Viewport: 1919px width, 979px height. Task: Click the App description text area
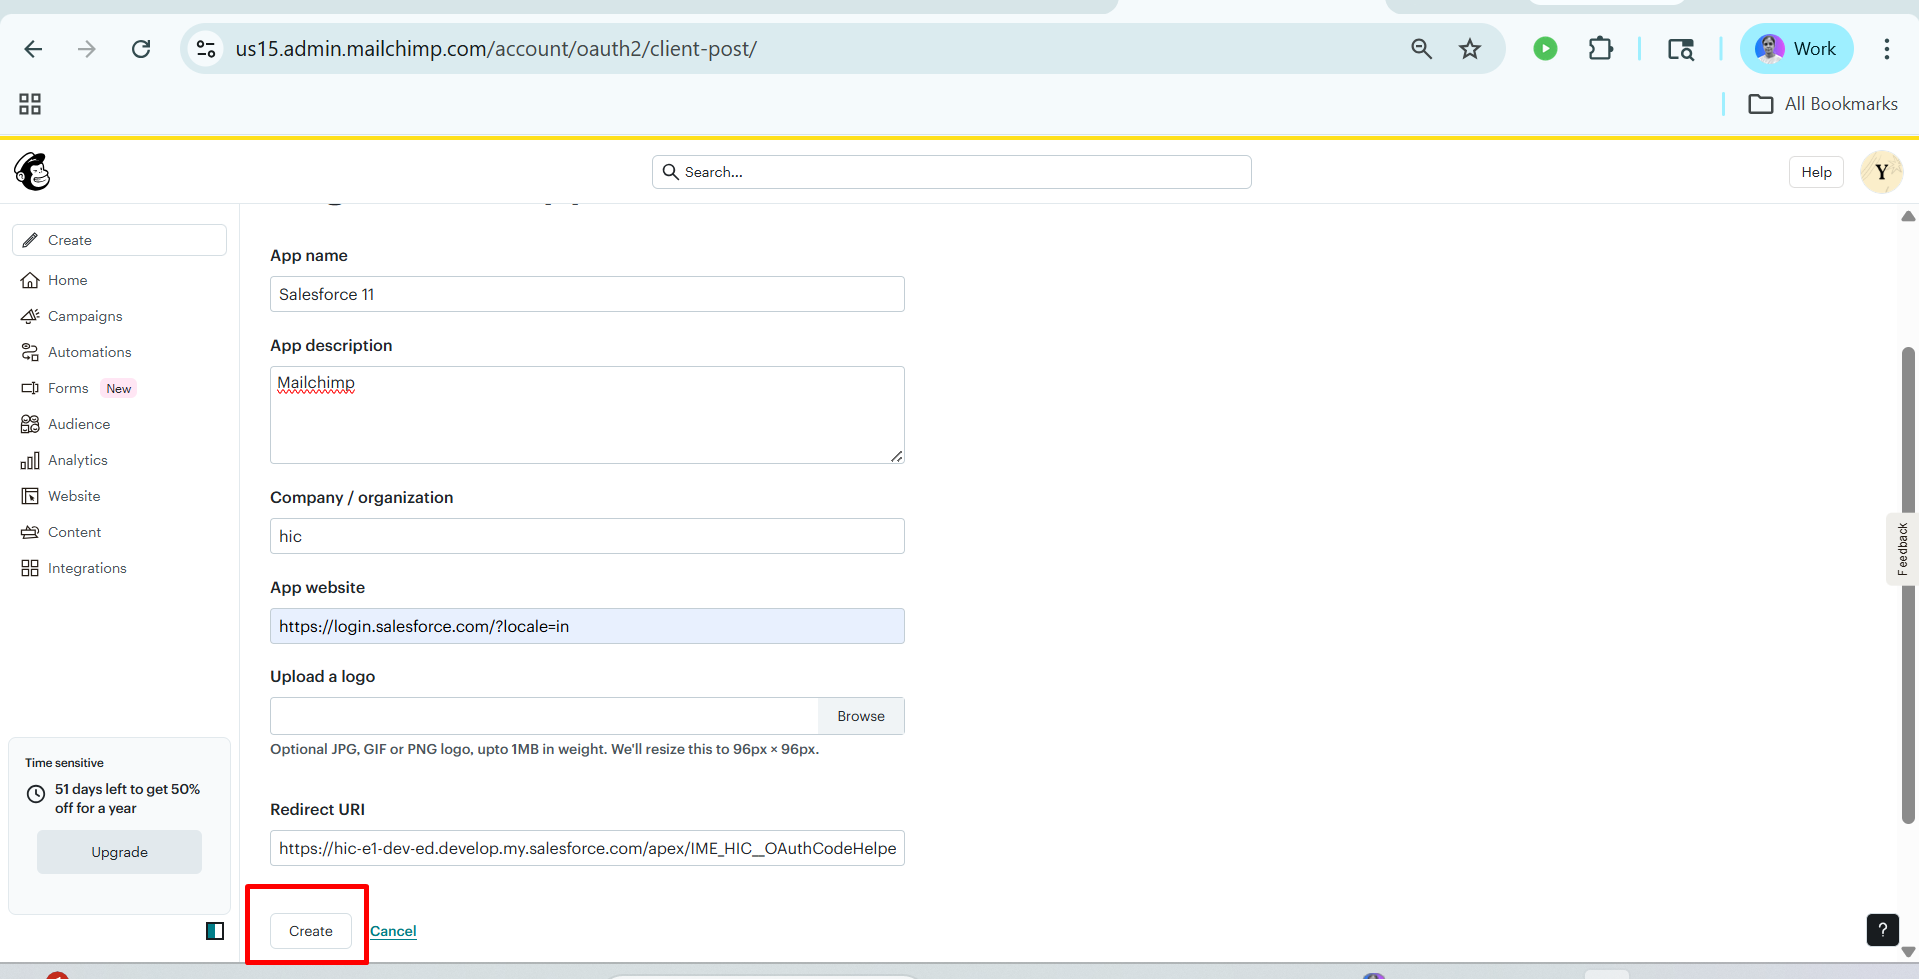pyautogui.click(x=587, y=415)
